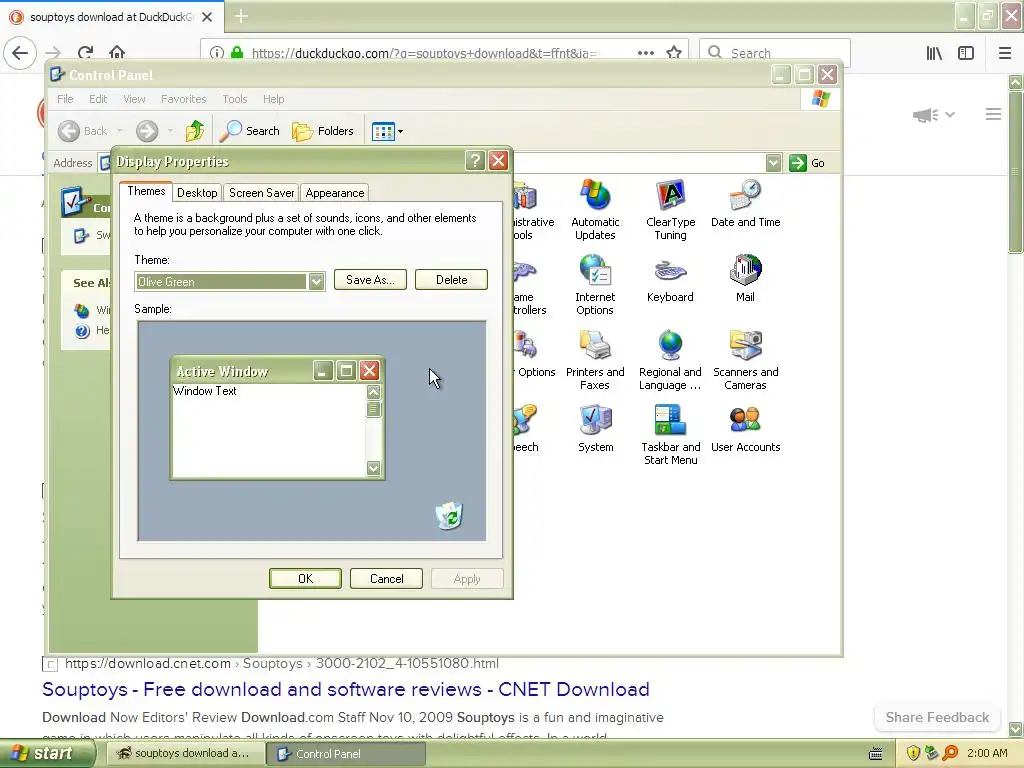The width and height of the screenshot is (1024, 768).
Task: Open Regional and Language options icon
Action: click(670, 360)
